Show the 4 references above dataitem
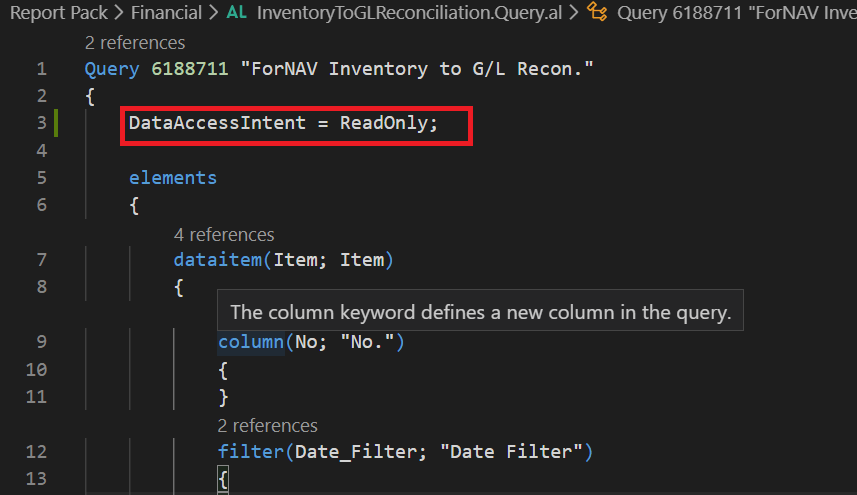857x495 pixels. pyautogui.click(x=224, y=234)
